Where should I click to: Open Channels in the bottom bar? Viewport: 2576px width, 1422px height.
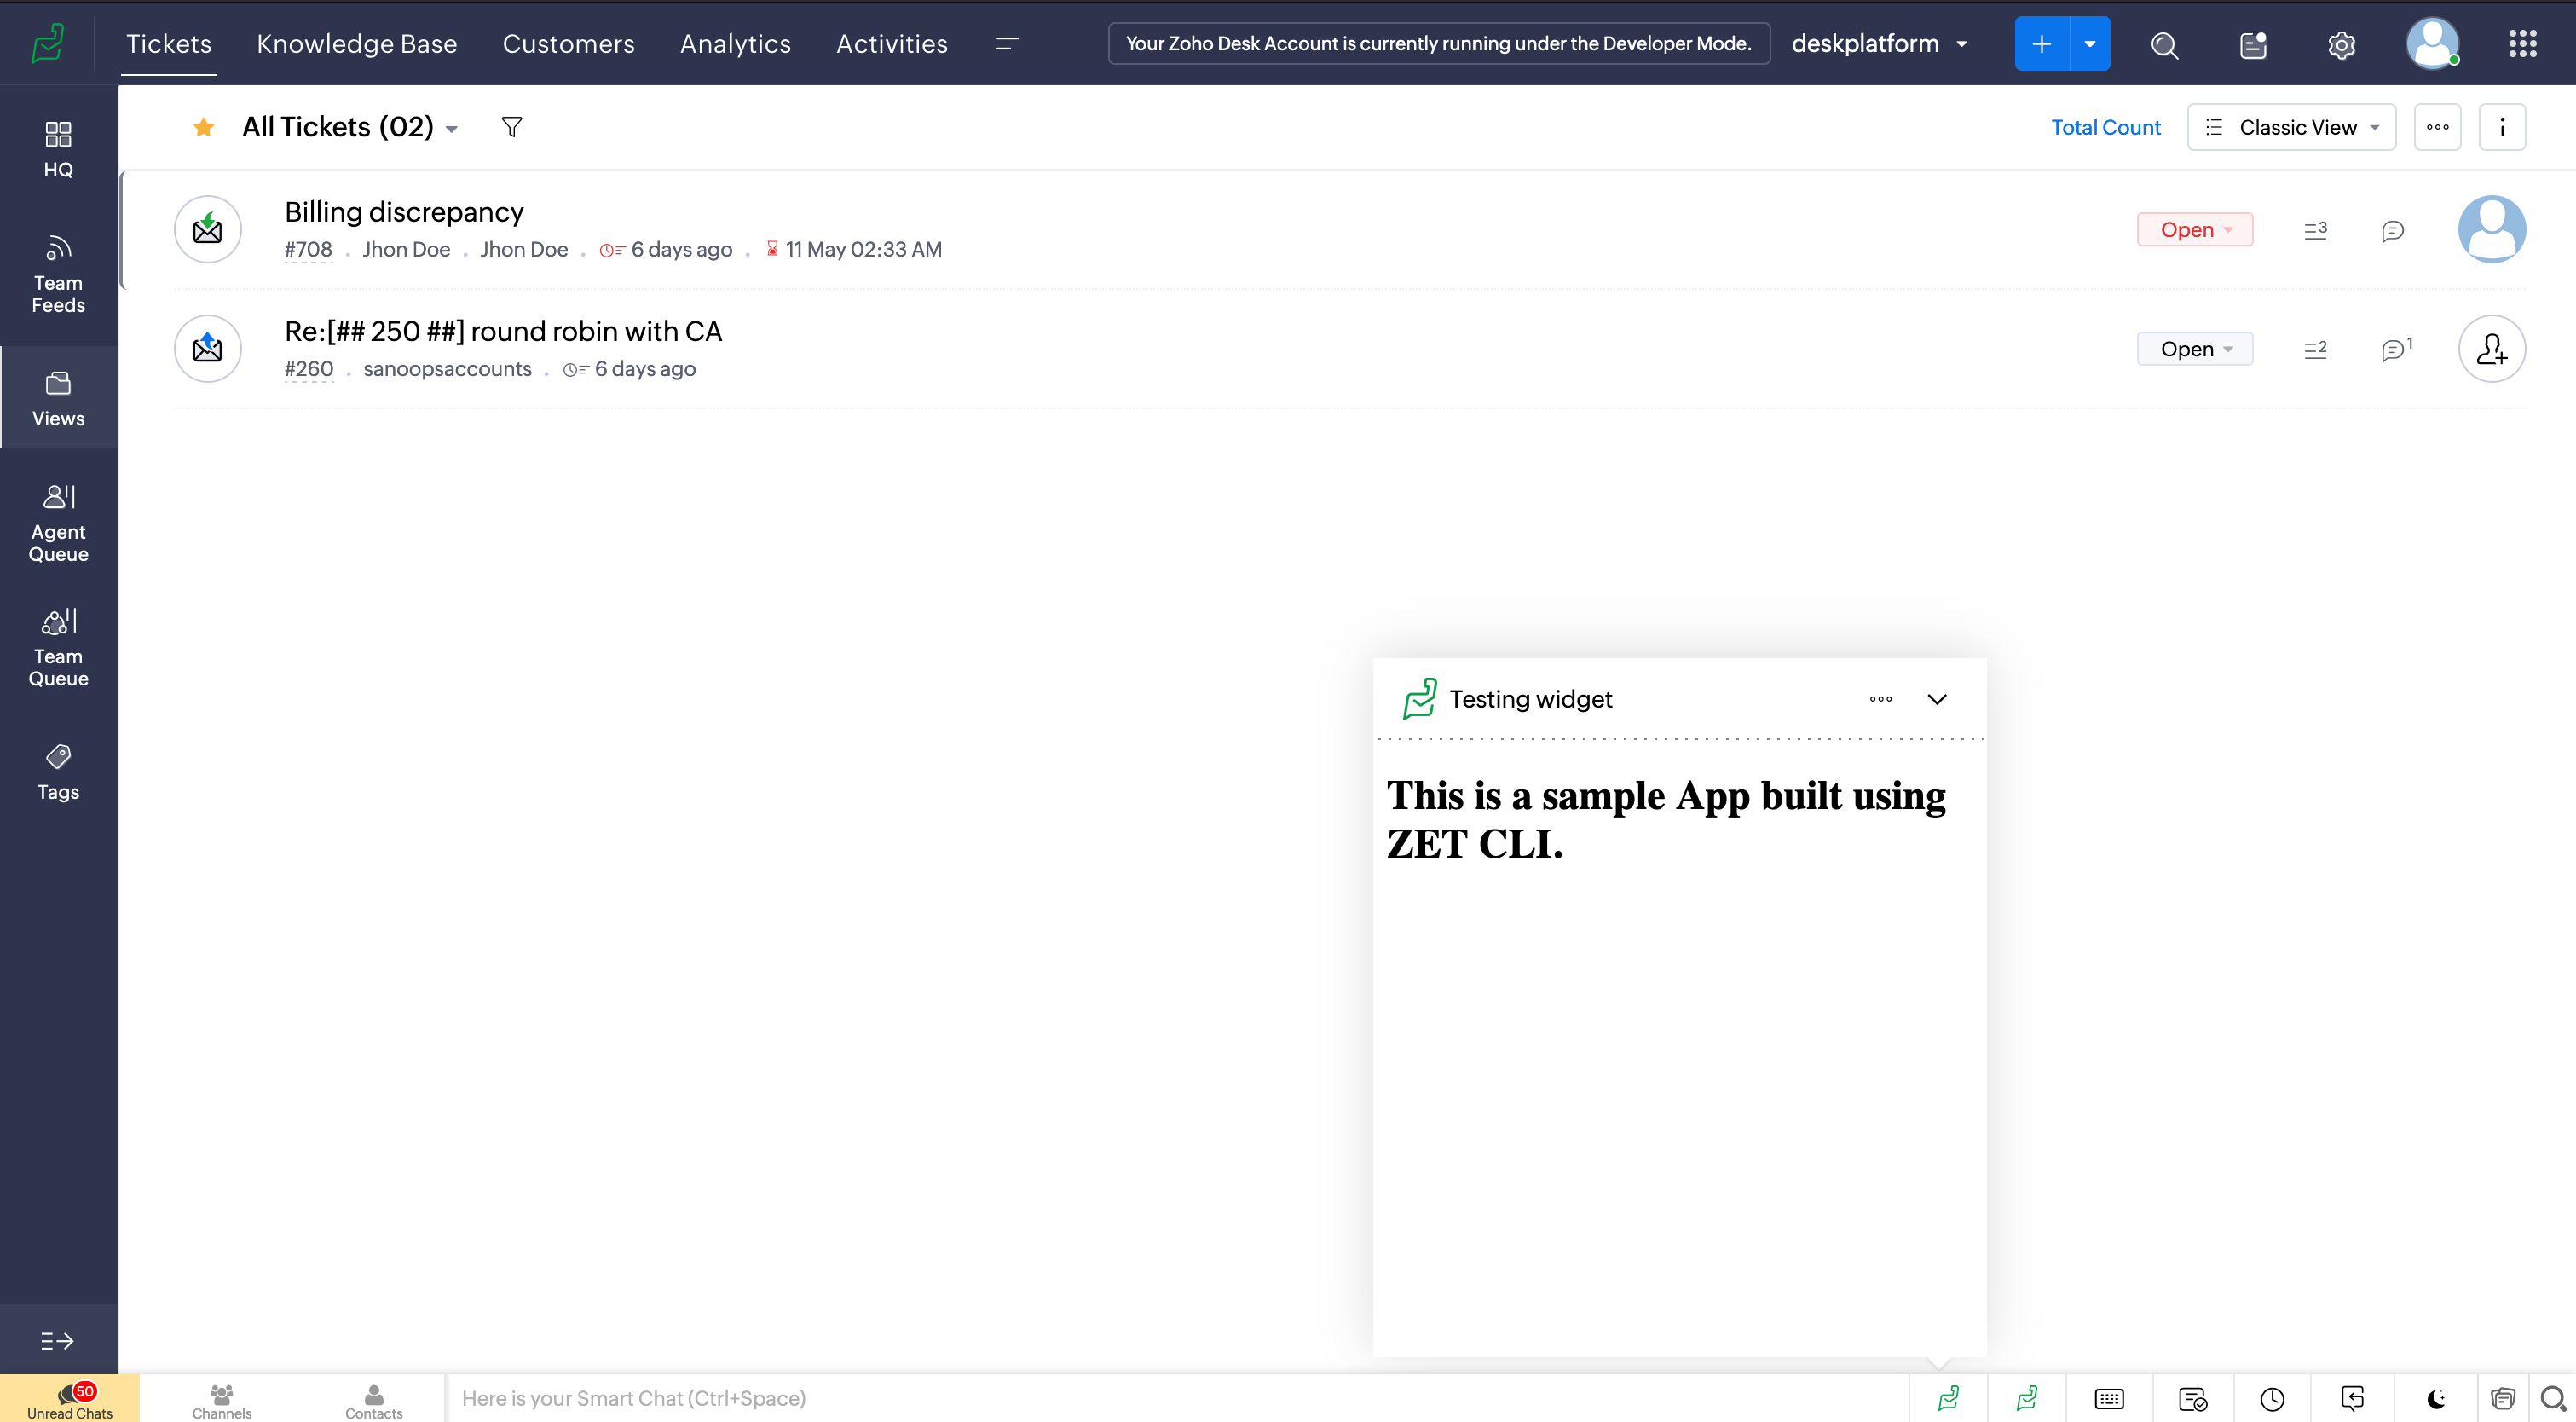(222, 1401)
